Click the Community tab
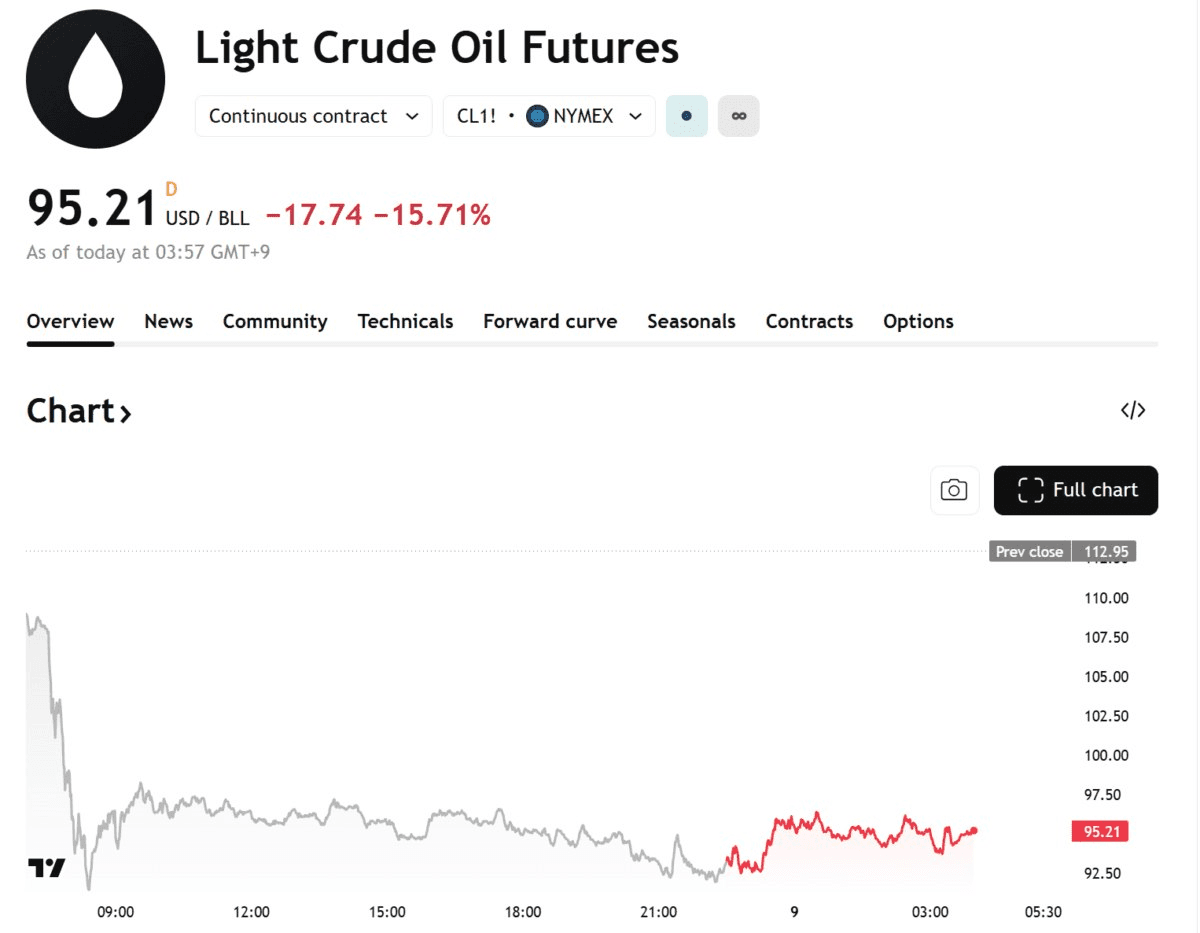The image size is (1200, 933). (275, 321)
